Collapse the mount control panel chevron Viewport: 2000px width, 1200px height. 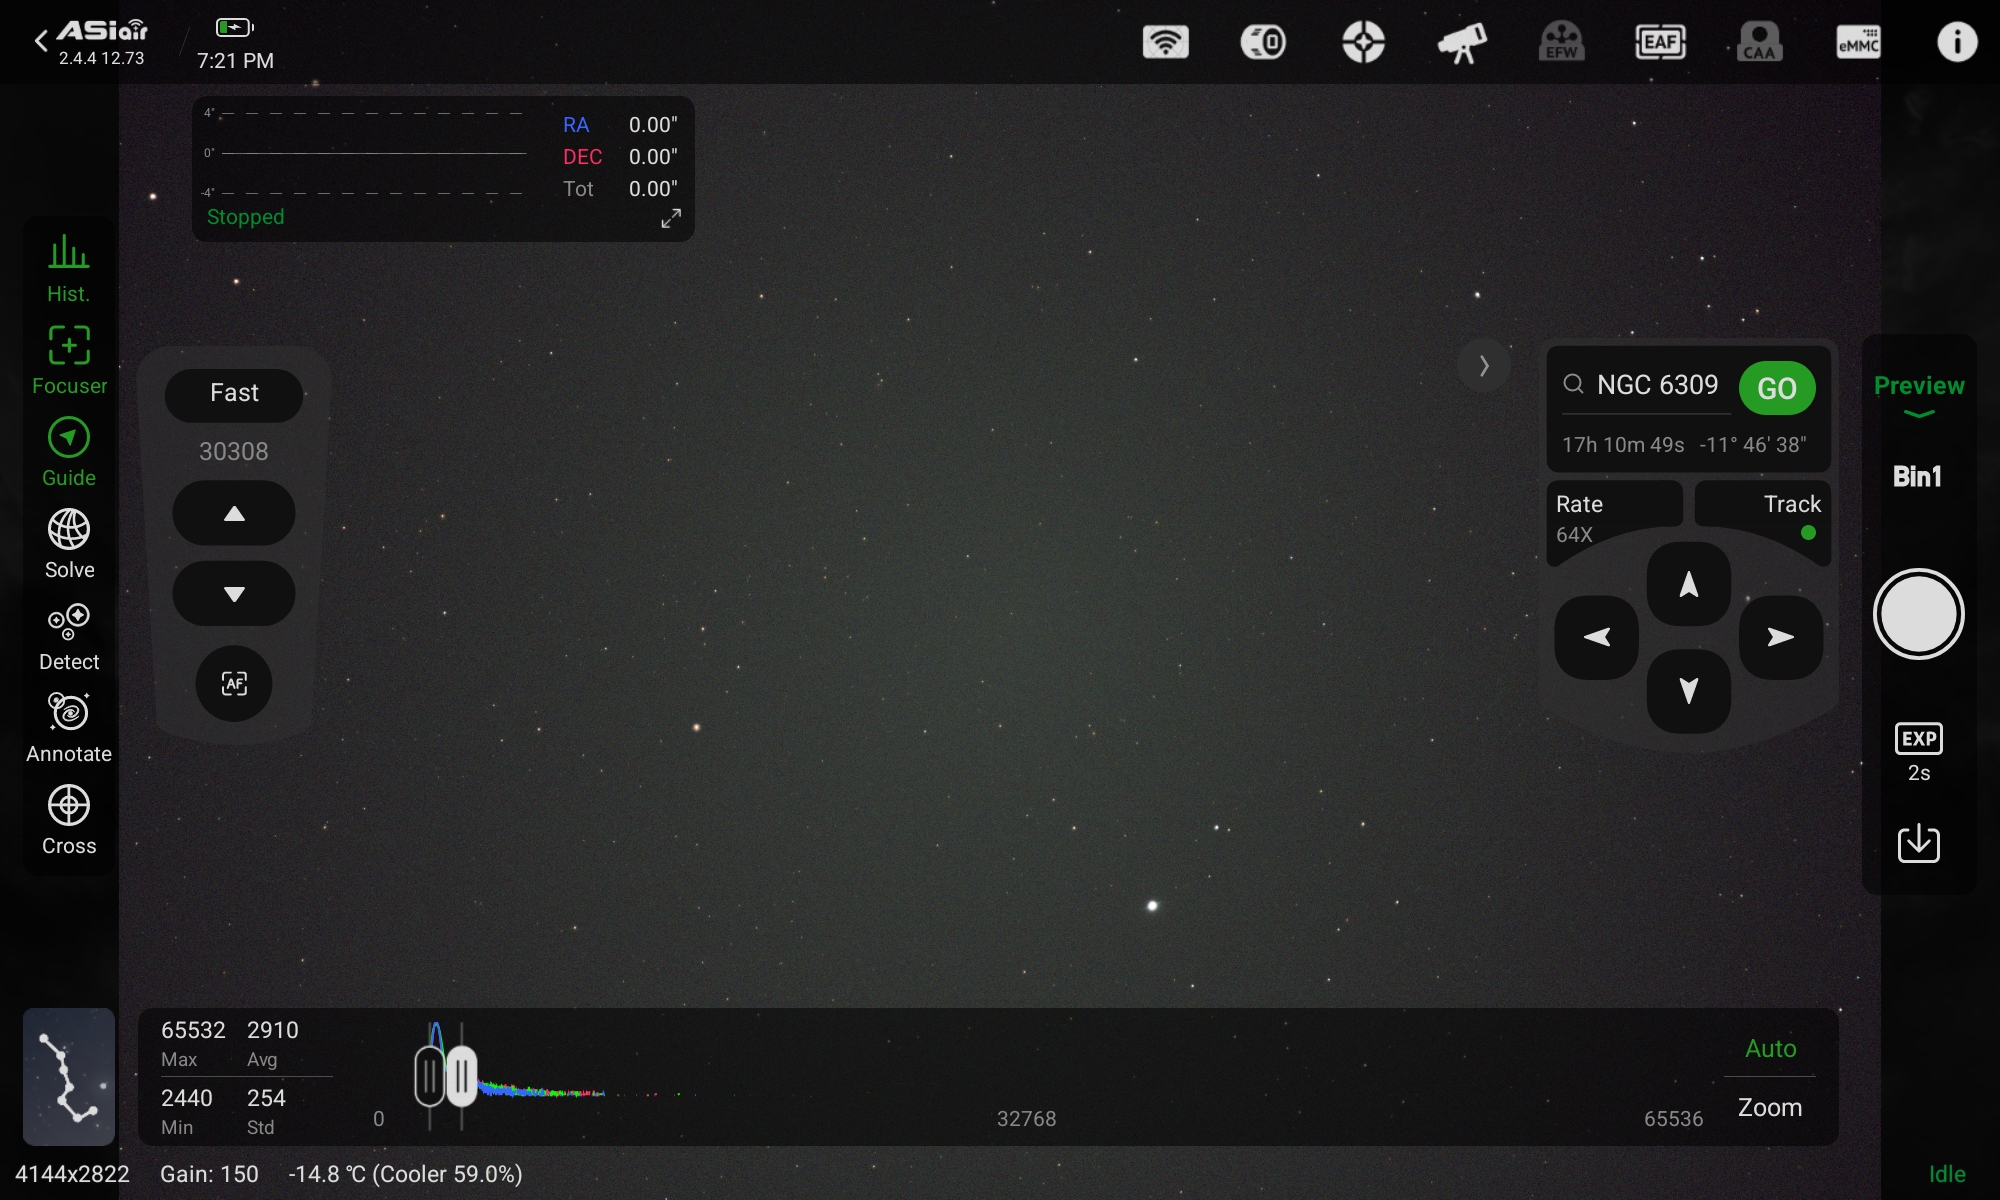coord(1484,366)
